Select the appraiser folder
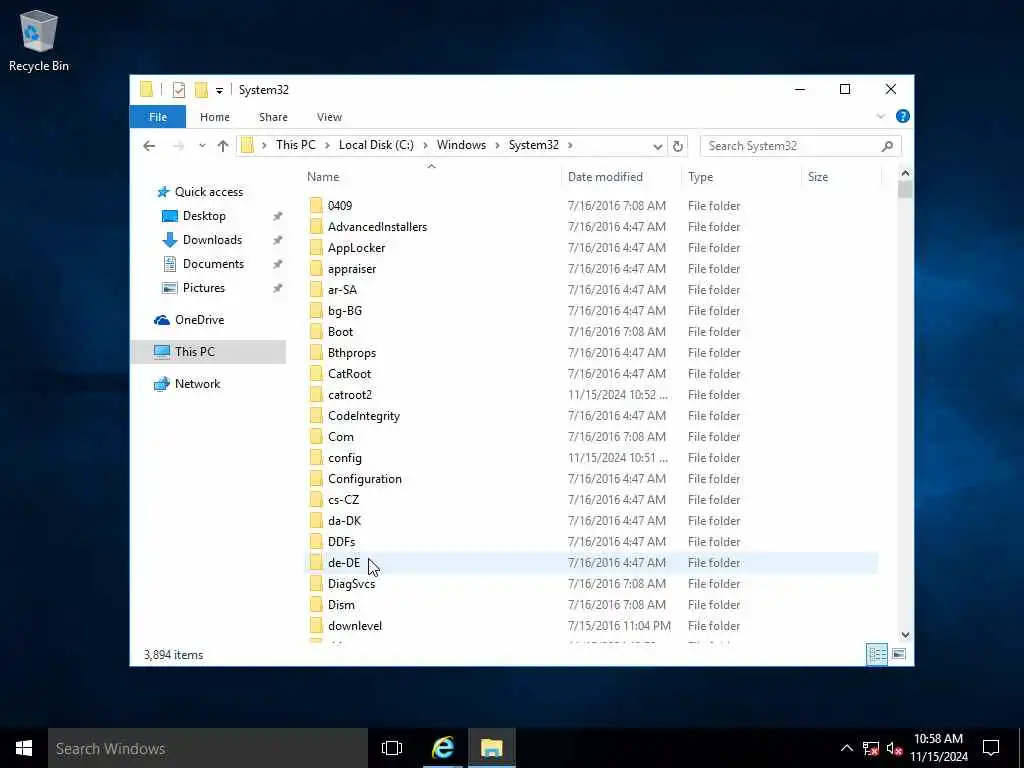Screen dimensions: 1024x768 (352, 268)
